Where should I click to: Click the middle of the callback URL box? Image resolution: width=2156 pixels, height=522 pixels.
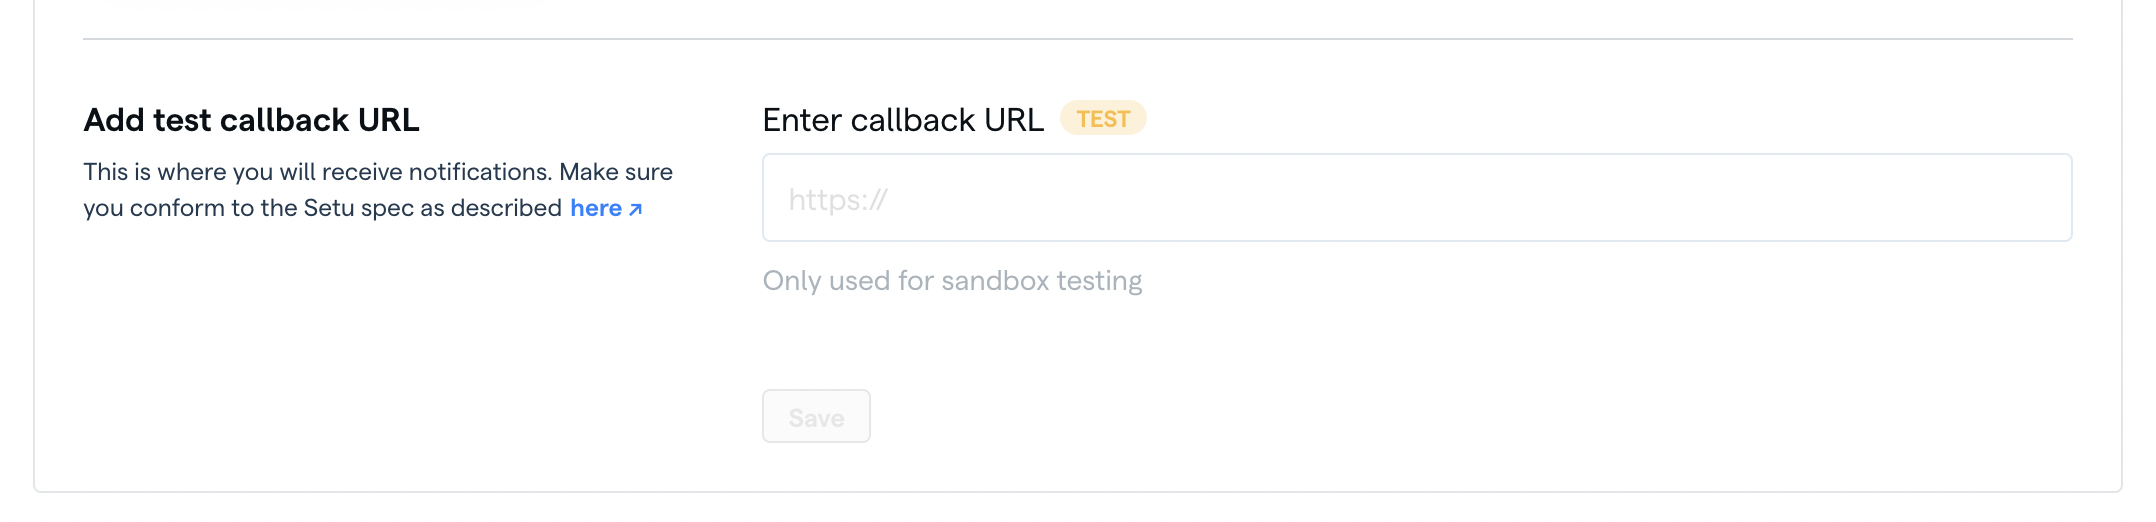pyautogui.click(x=1416, y=198)
